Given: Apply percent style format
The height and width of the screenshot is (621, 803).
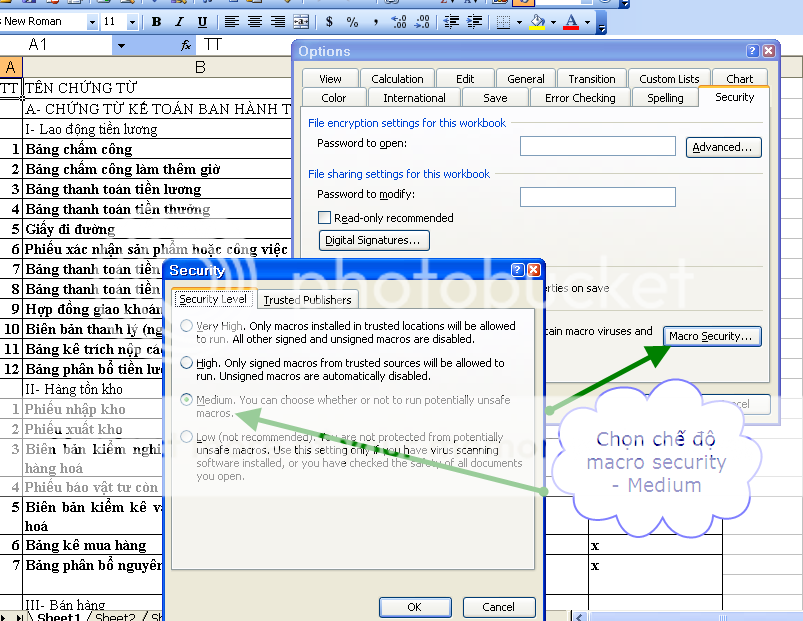Looking at the screenshot, I should [x=352, y=21].
